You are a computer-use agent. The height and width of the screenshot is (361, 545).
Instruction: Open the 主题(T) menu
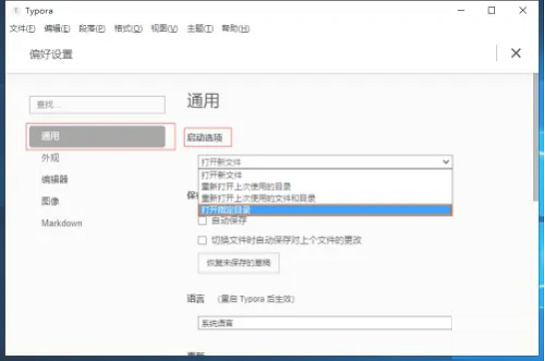[x=200, y=28]
